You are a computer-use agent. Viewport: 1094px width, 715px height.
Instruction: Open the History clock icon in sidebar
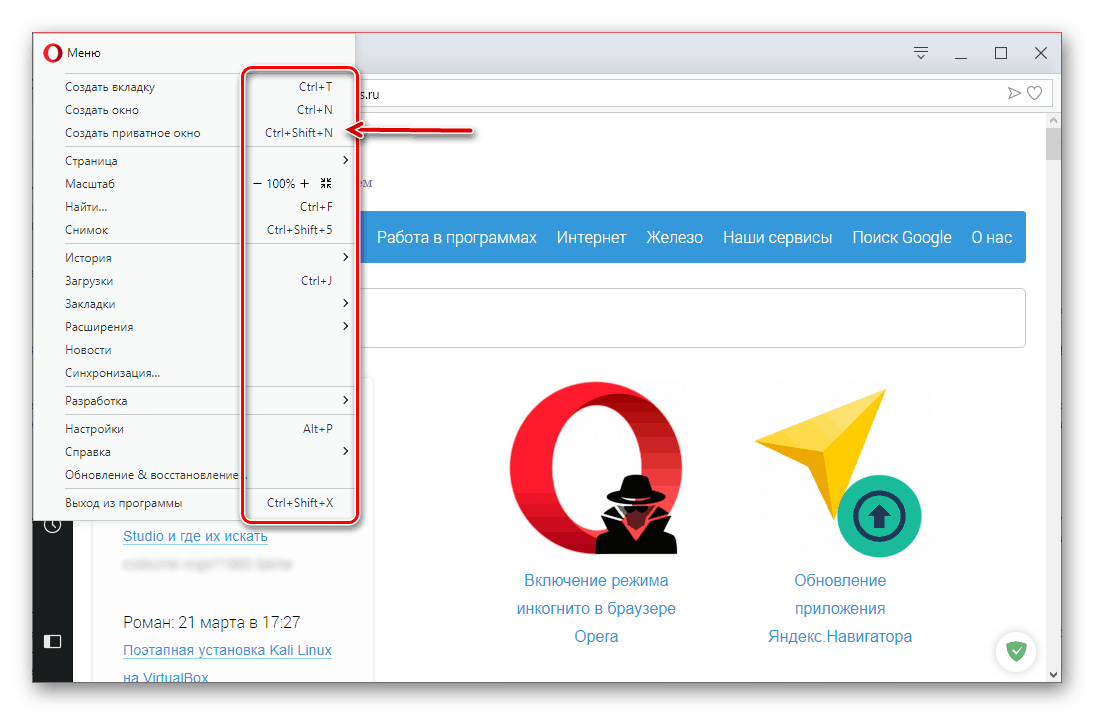coord(52,525)
